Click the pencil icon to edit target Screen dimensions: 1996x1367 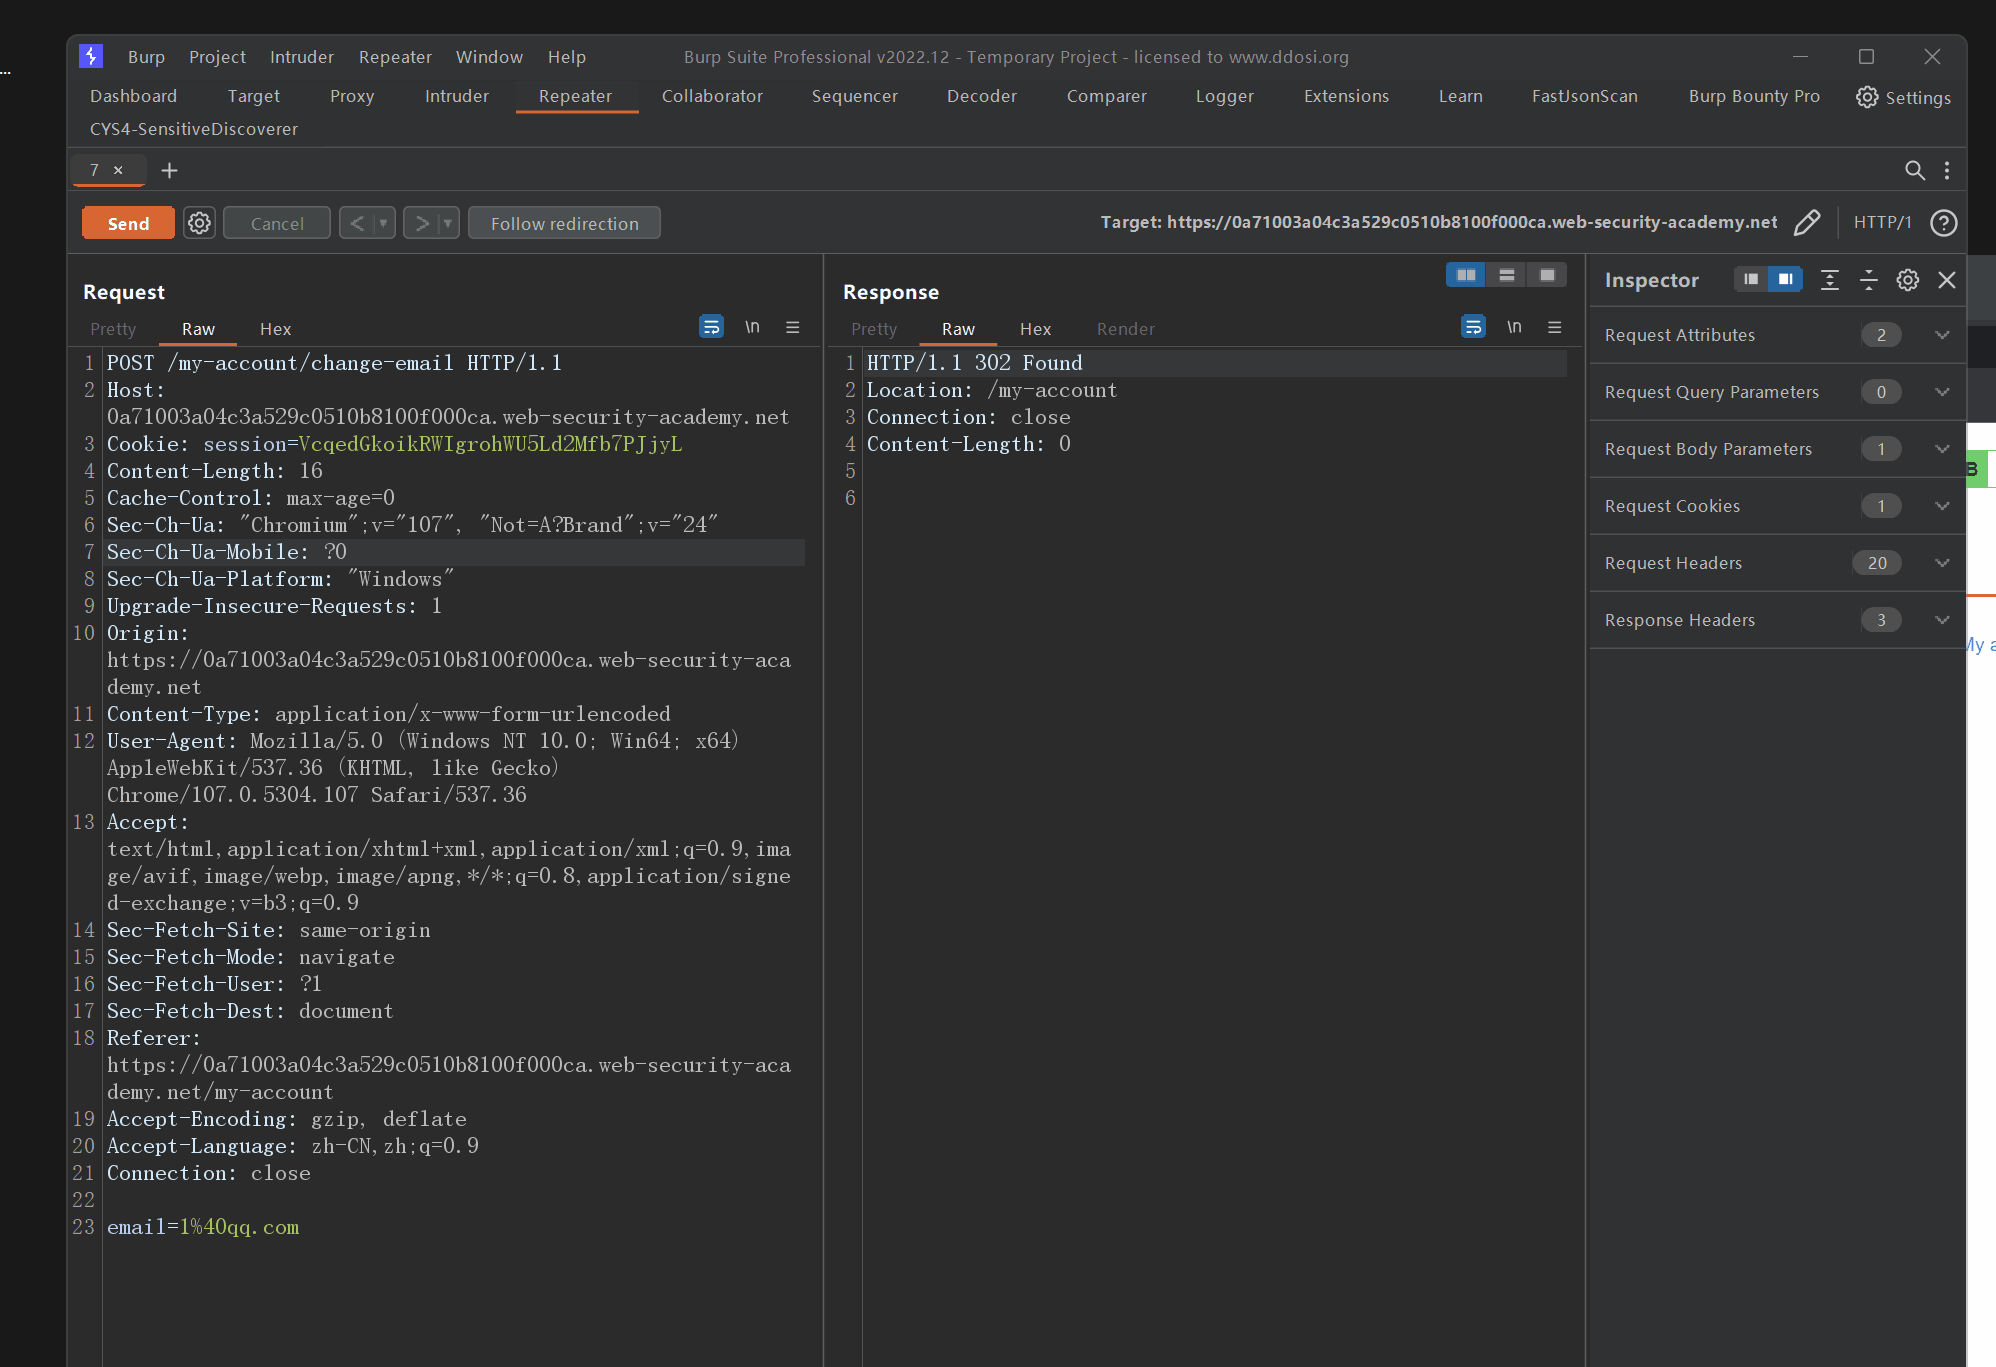pos(1807,222)
